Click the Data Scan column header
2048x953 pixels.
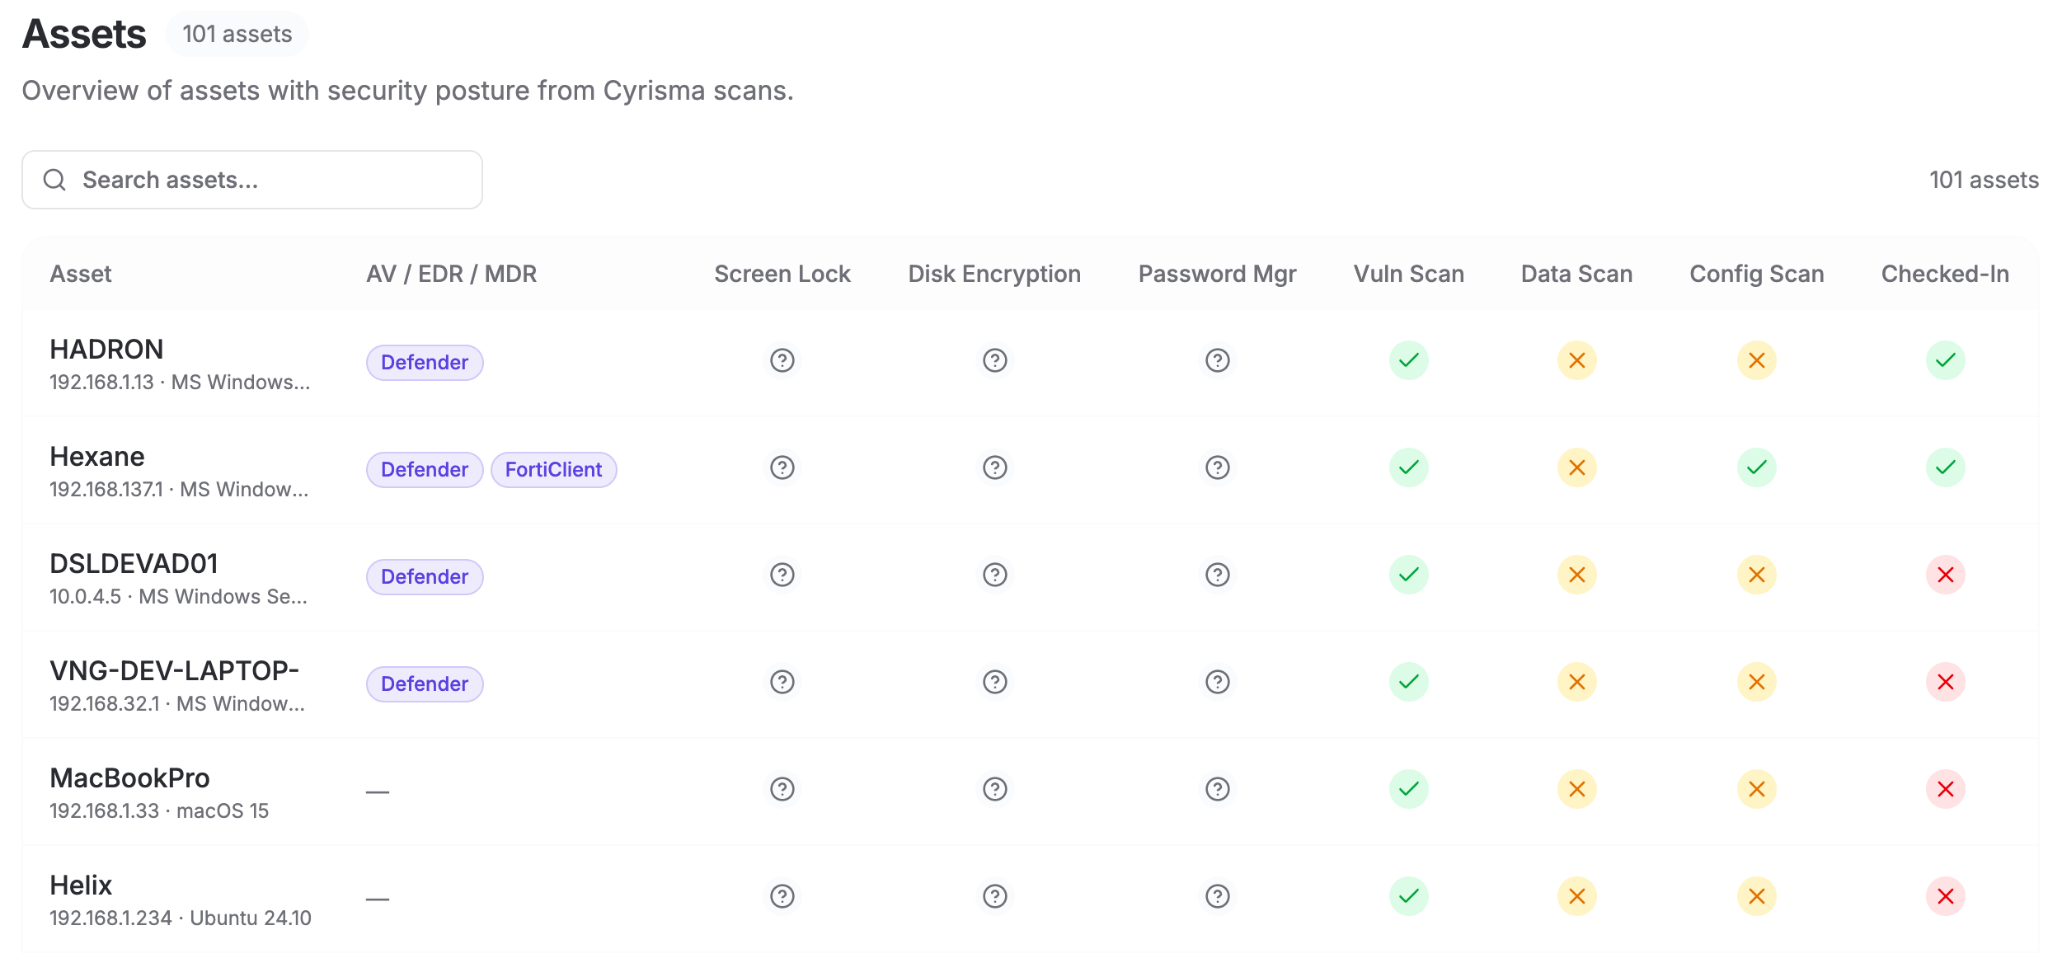click(1577, 274)
